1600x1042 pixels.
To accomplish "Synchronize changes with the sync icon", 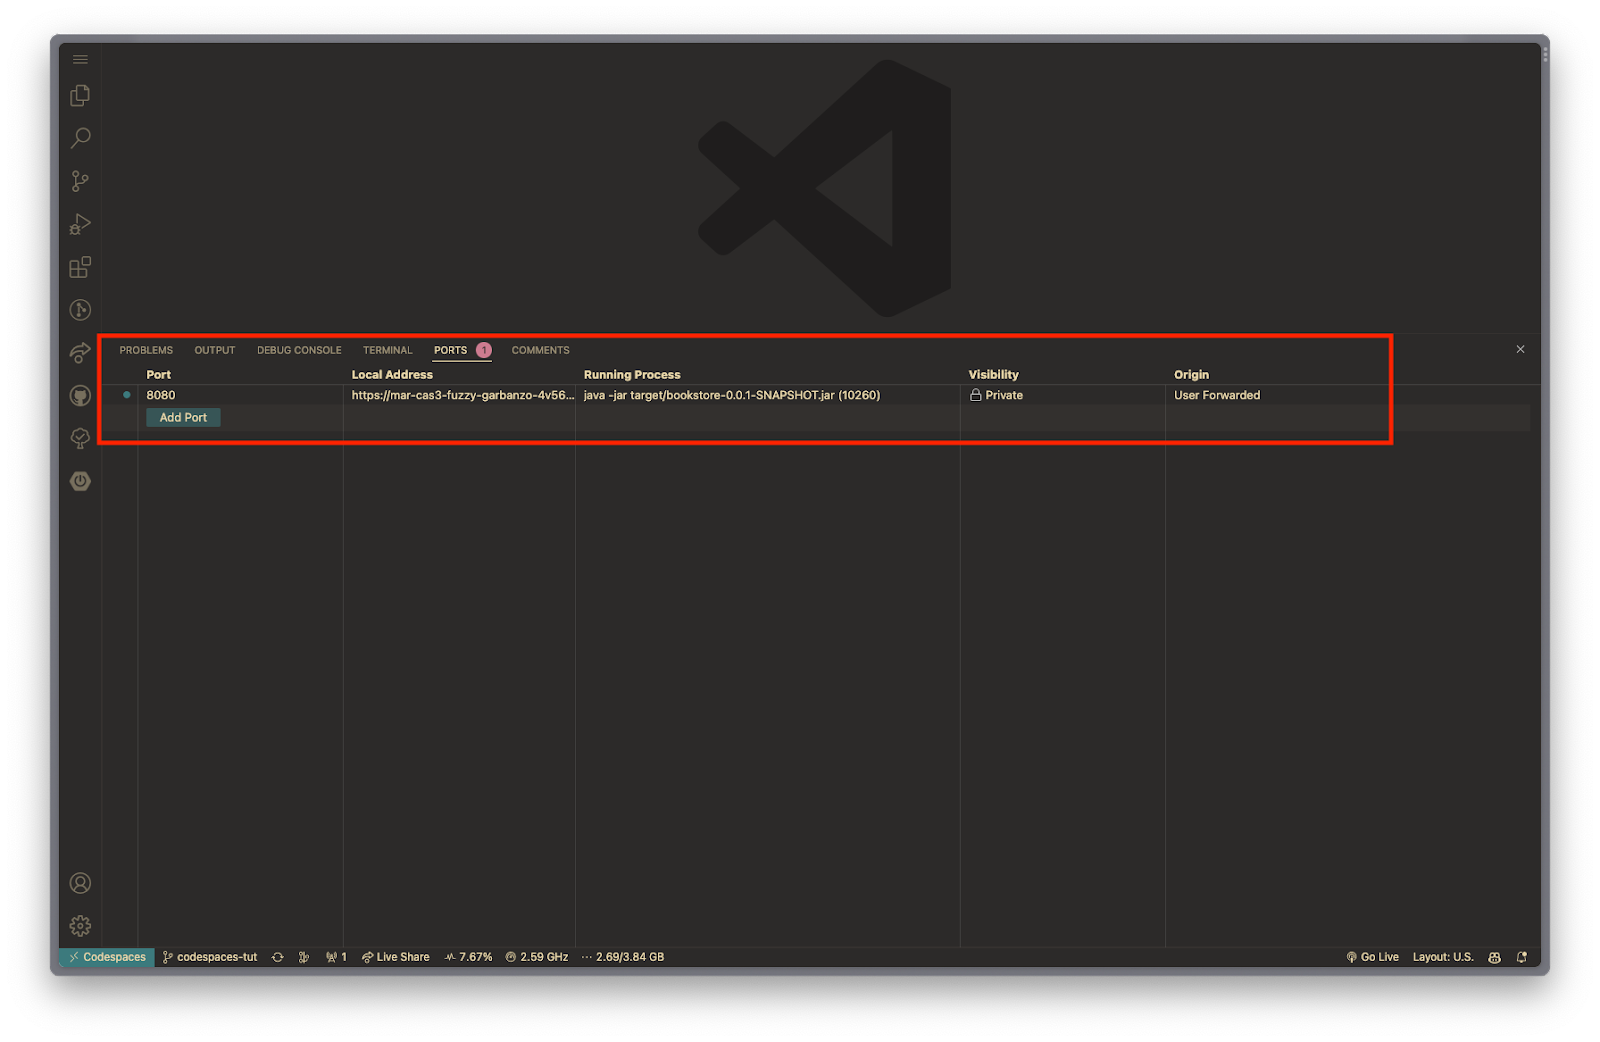I will 278,957.
